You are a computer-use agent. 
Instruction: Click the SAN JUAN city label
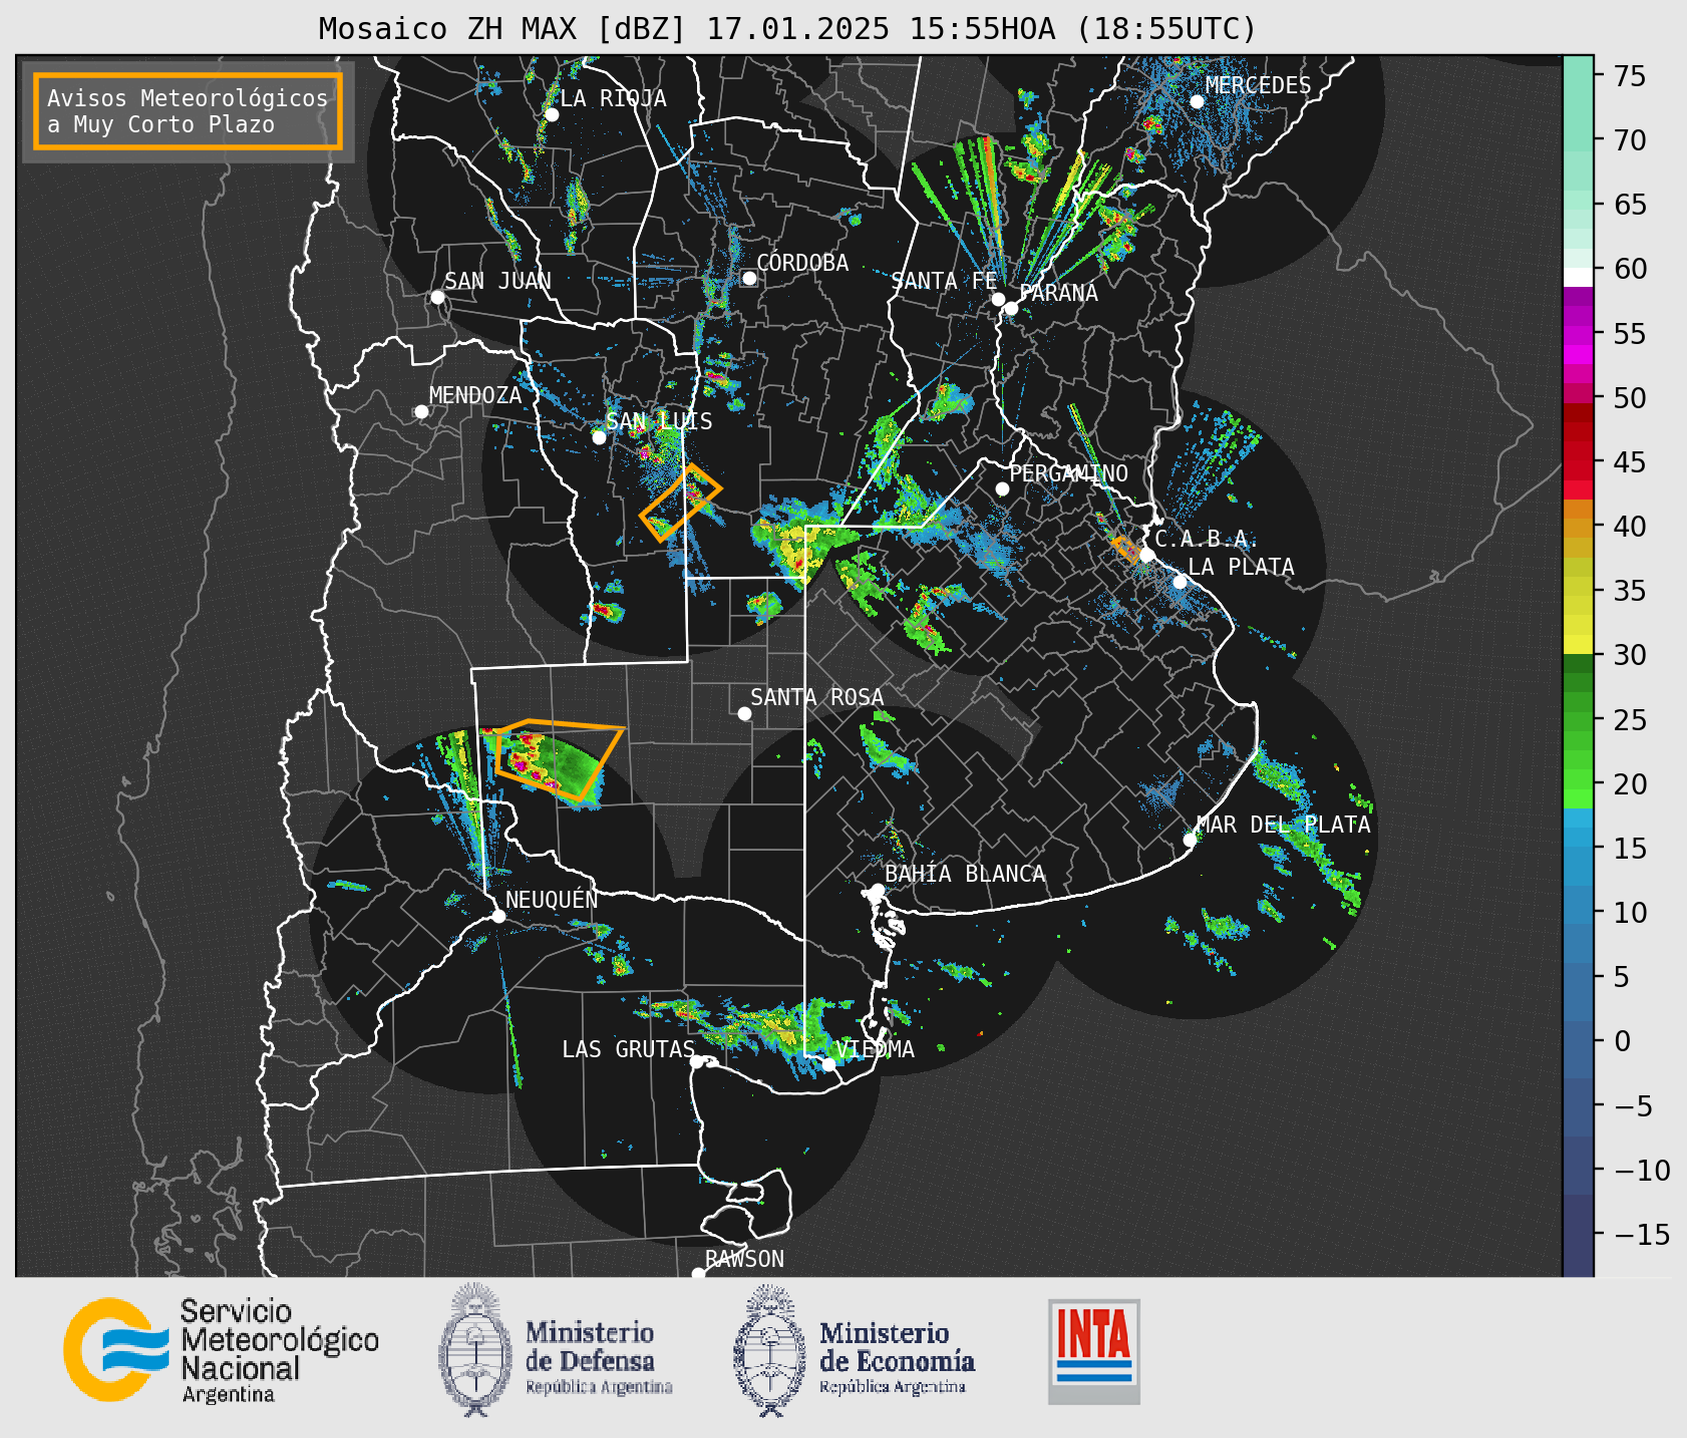pos(498,281)
